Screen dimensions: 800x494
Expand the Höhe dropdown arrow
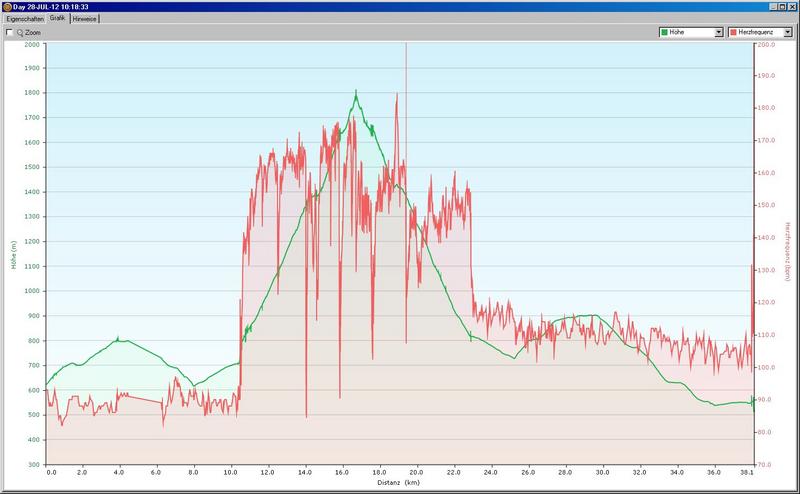coord(718,33)
